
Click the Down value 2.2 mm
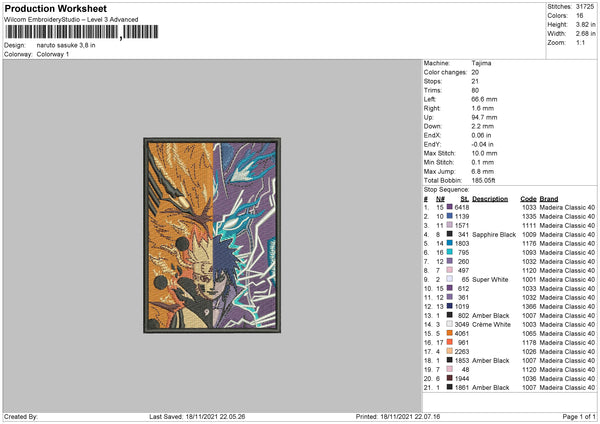point(483,126)
